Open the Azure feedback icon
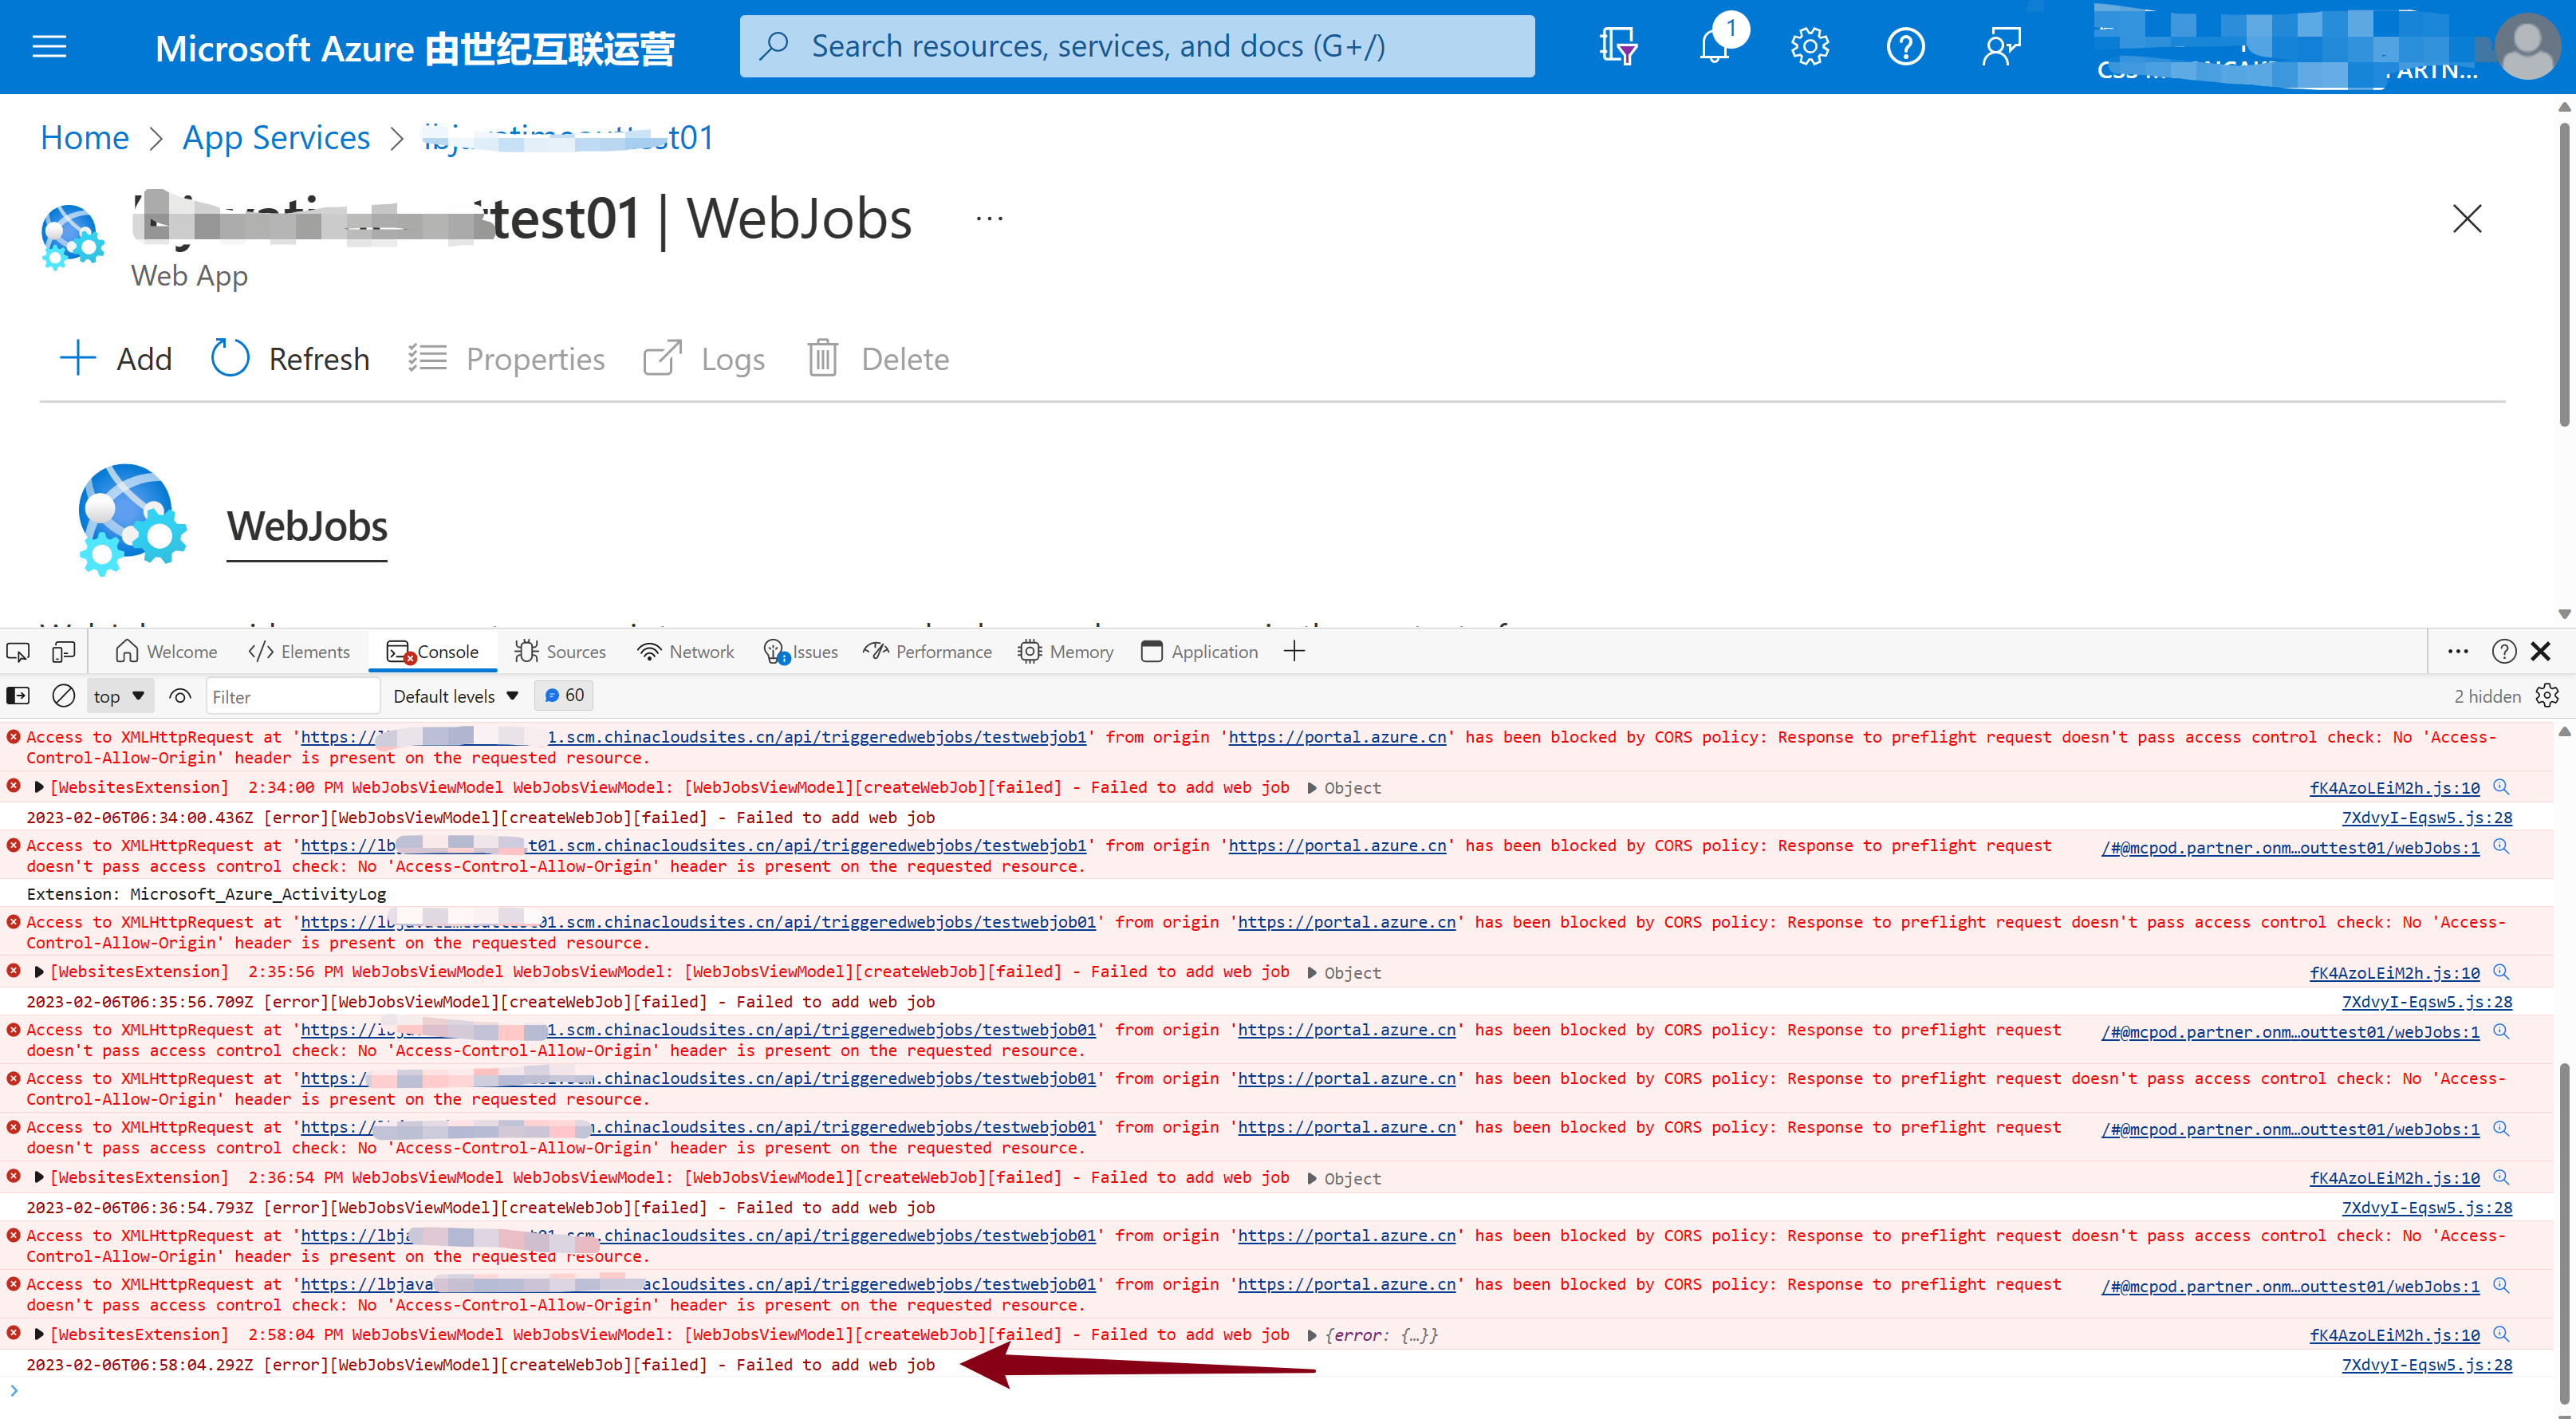This screenshot has height=1419, width=2576. [x=2001, y=46]
